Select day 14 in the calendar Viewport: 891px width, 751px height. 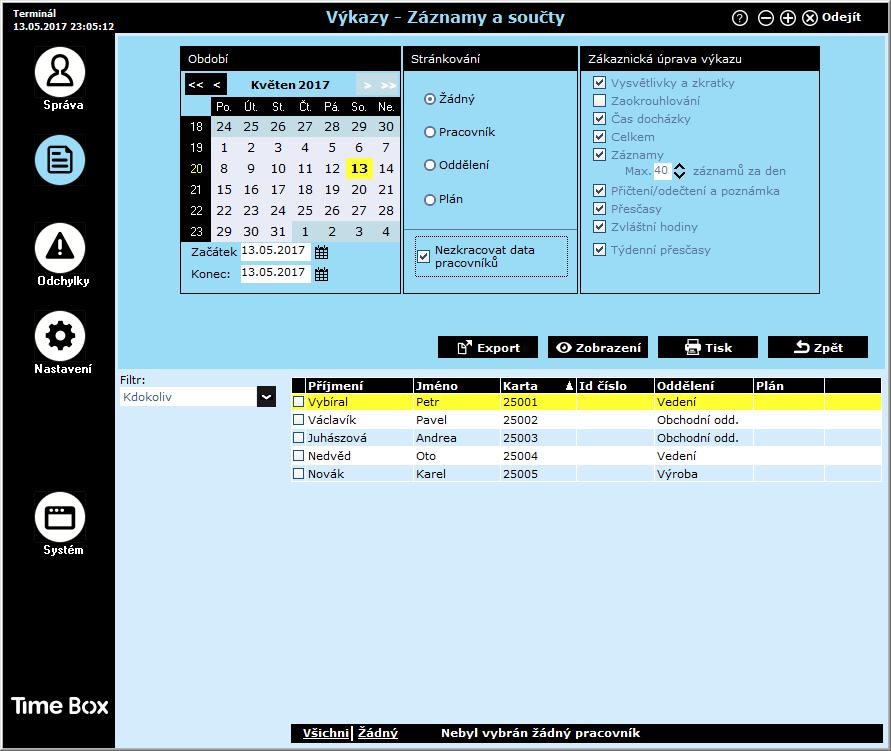(x=386, y=169)
